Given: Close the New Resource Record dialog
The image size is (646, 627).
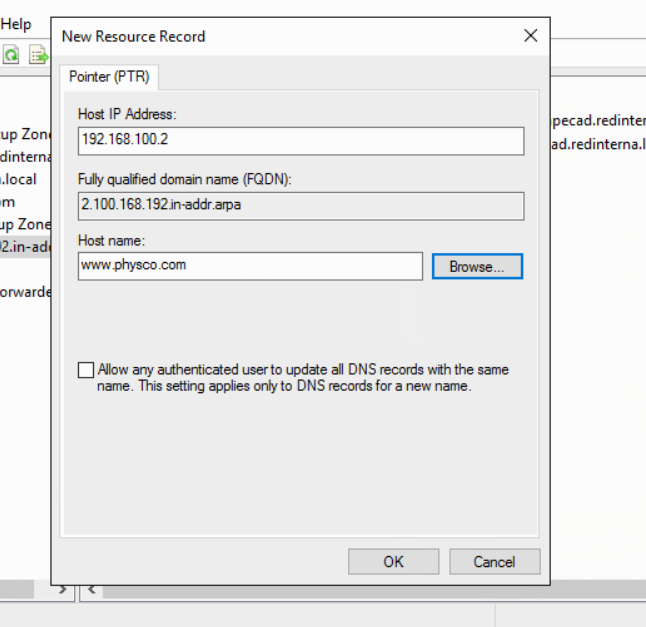Looking at the screenshot, I should [531, 36].
